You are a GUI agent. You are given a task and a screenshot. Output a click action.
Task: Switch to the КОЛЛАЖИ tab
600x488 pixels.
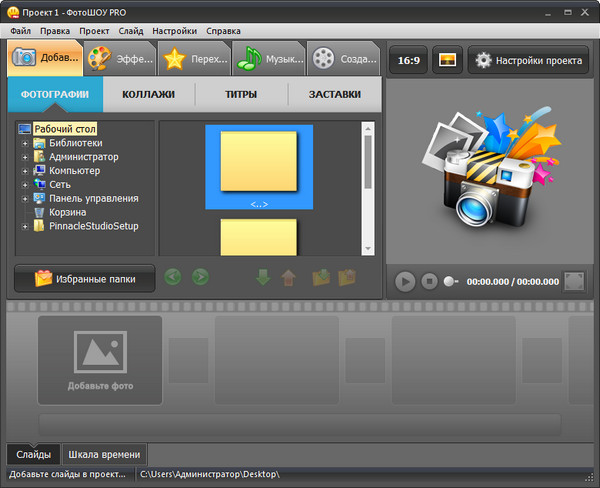148,95
